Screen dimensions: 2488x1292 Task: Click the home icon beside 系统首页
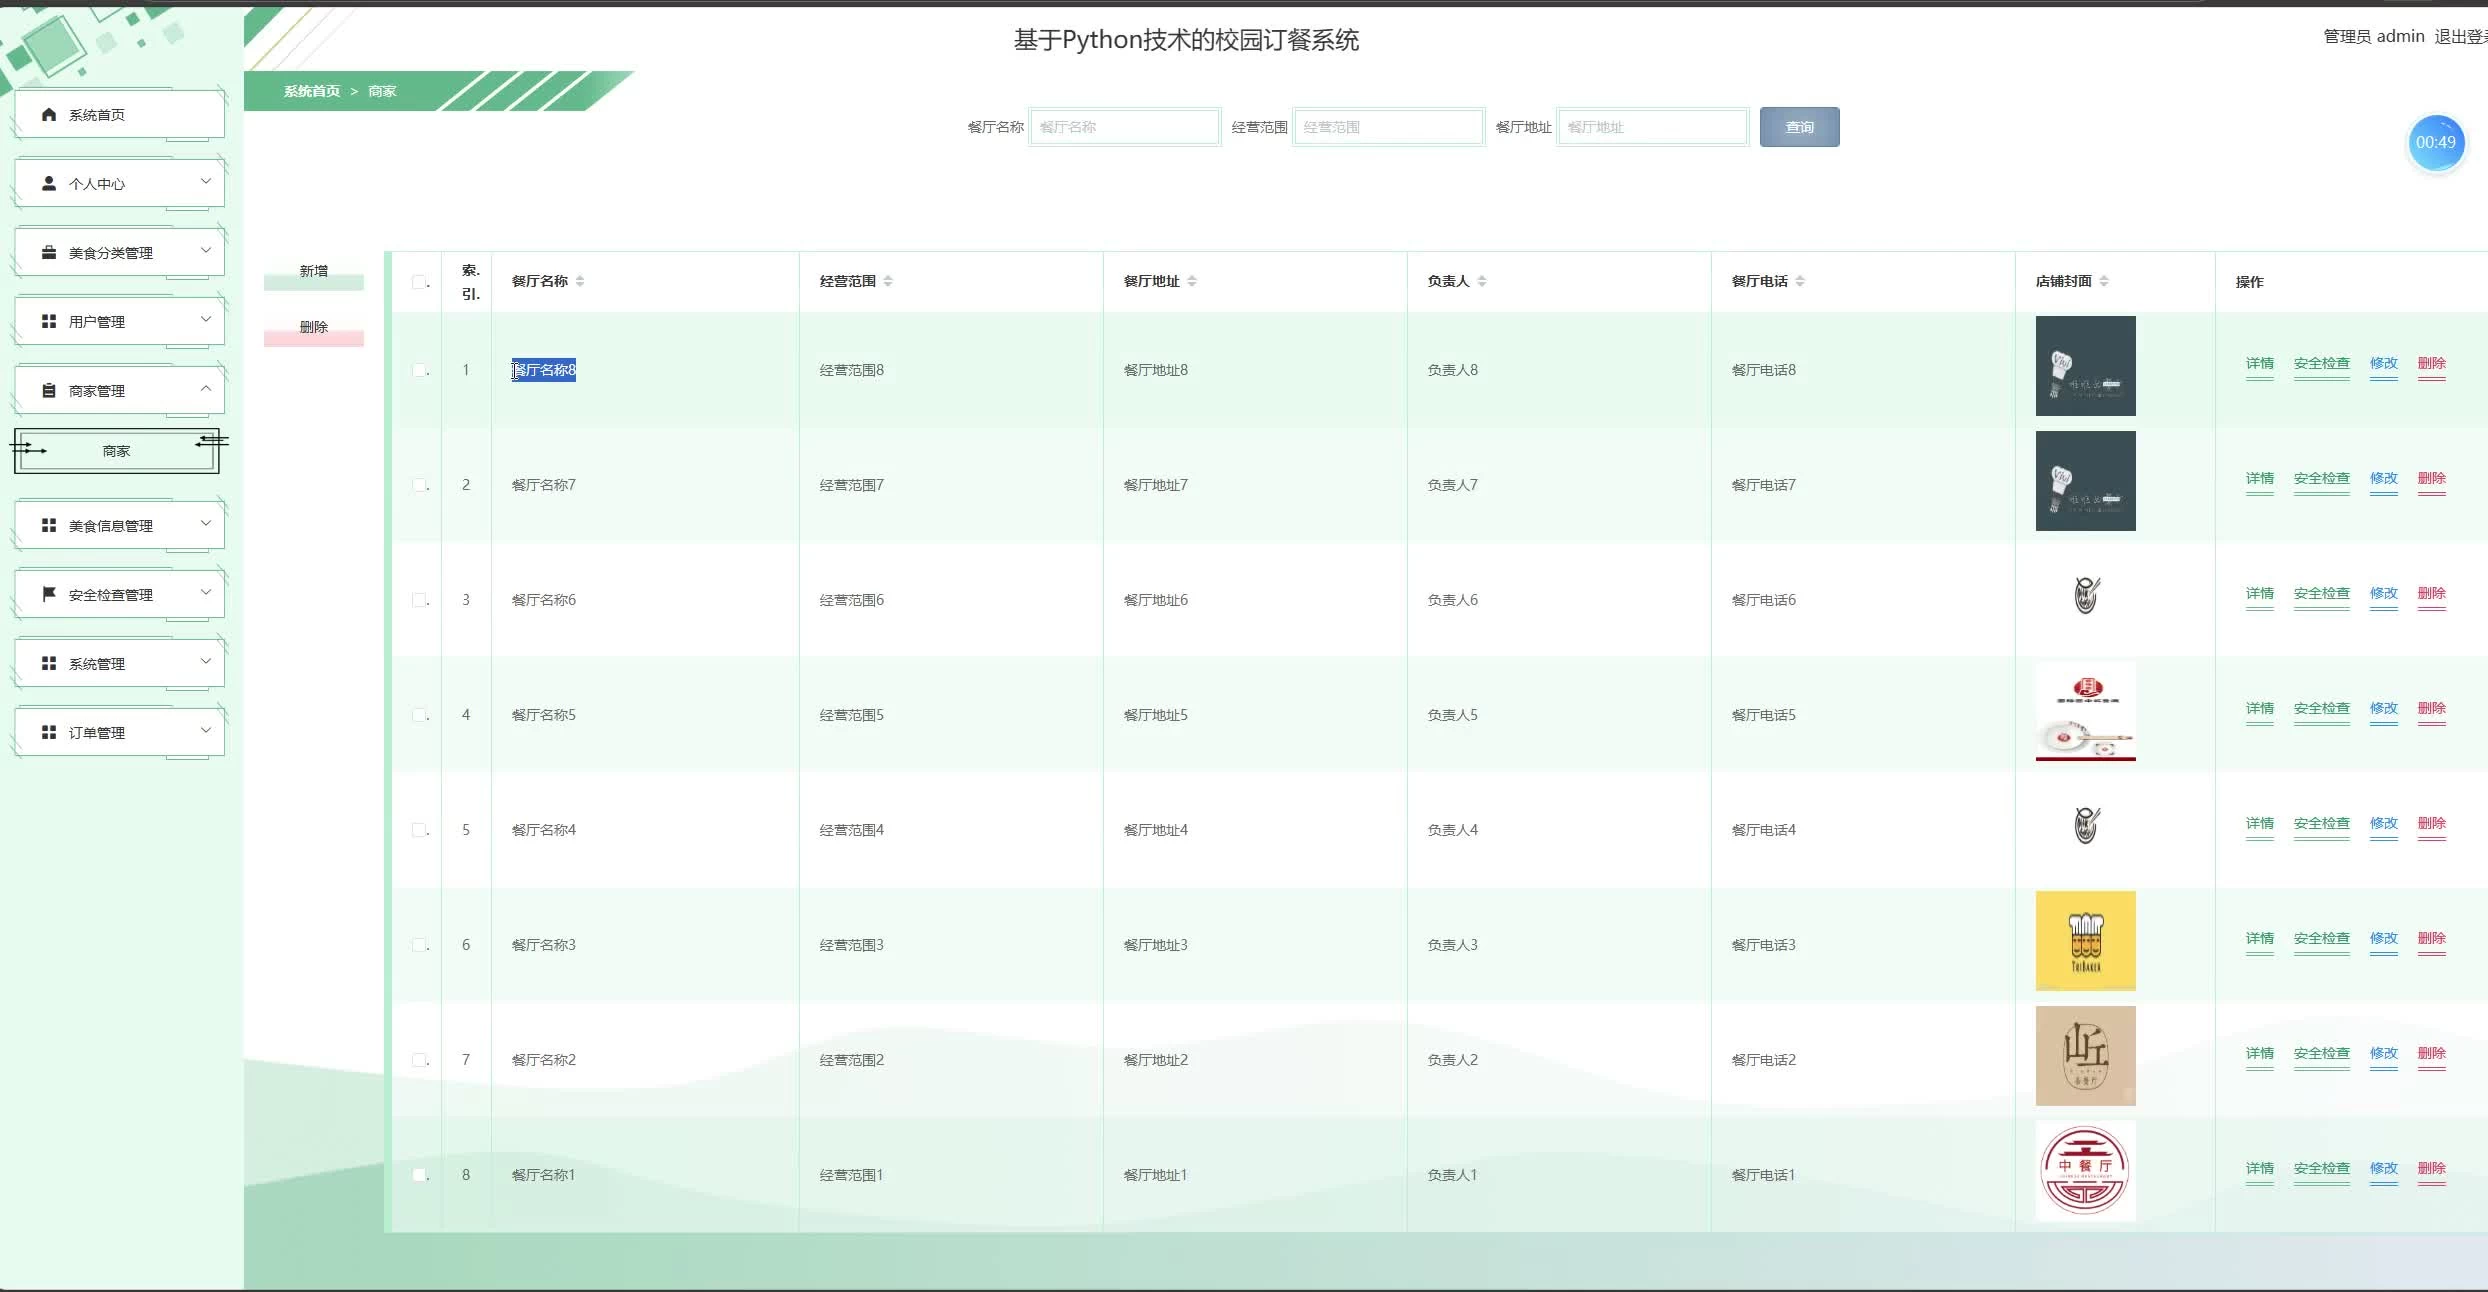coord(48,115)
